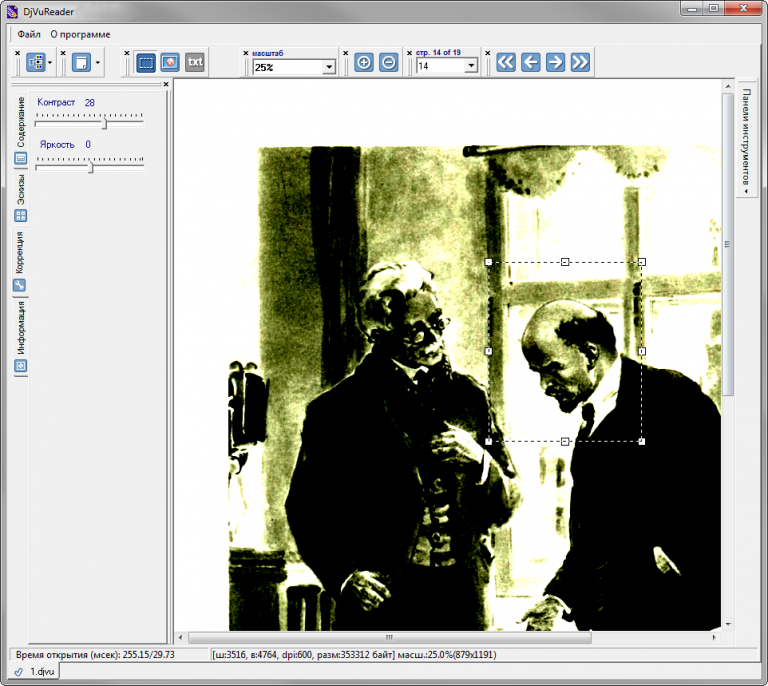The width and height of the screenshot is (768, 686).
Task: Jump to the first page
Action: (x=506, y=62)
